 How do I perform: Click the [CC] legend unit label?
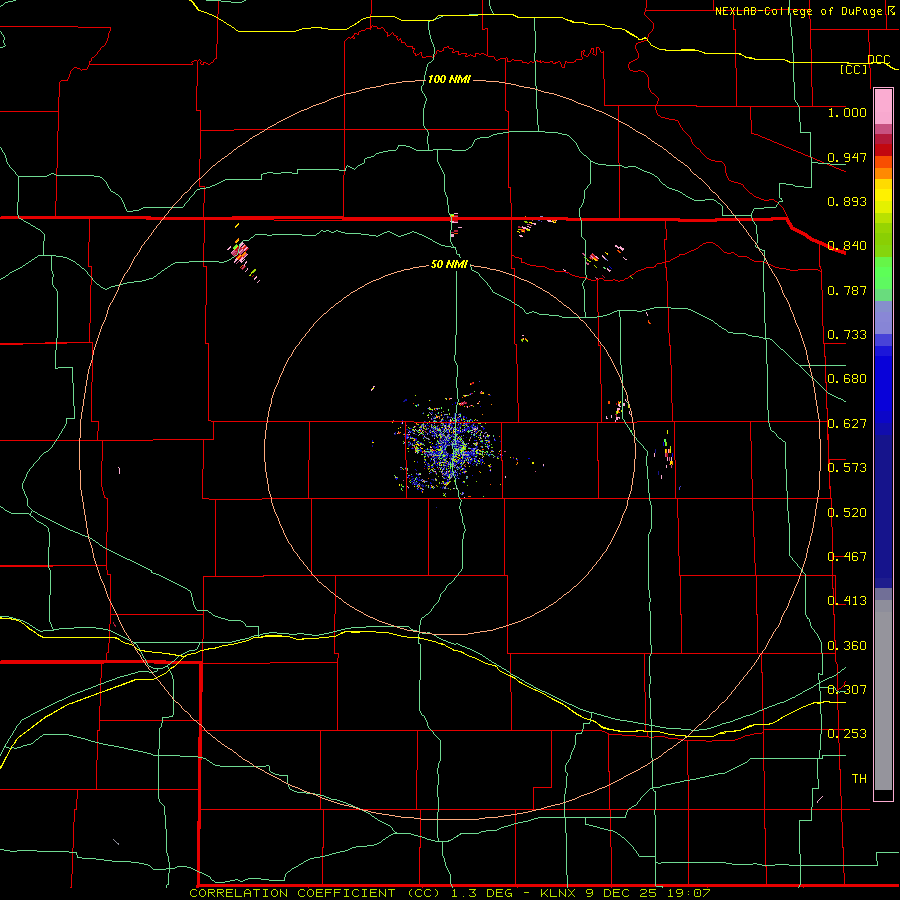854,69
